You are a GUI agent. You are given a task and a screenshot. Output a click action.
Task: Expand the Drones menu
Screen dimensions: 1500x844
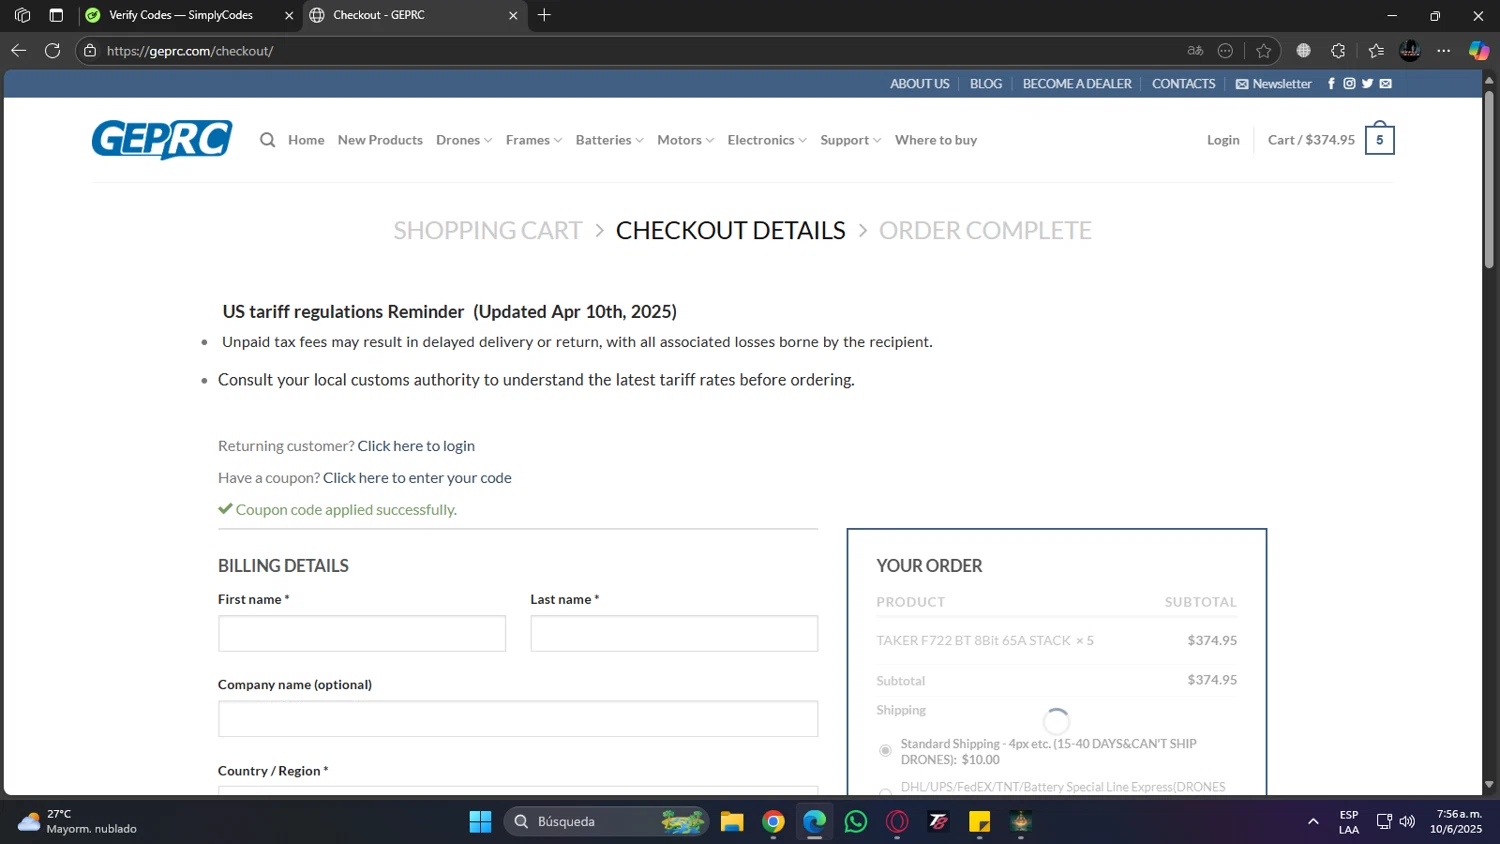click(464, 140)
